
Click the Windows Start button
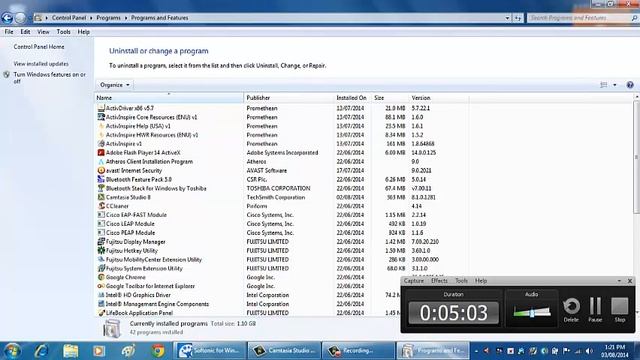click(11, 351)
